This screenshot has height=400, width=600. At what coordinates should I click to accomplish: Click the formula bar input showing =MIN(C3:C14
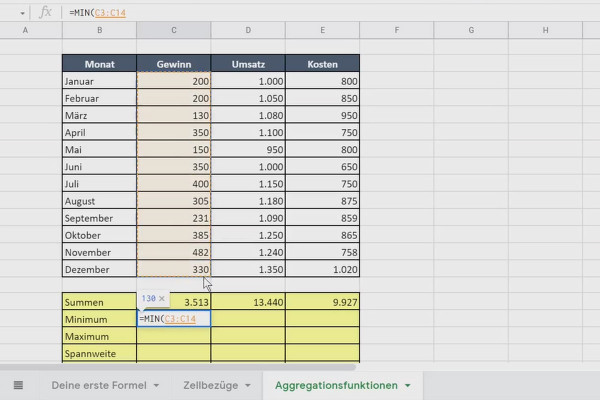coord(329,13)
